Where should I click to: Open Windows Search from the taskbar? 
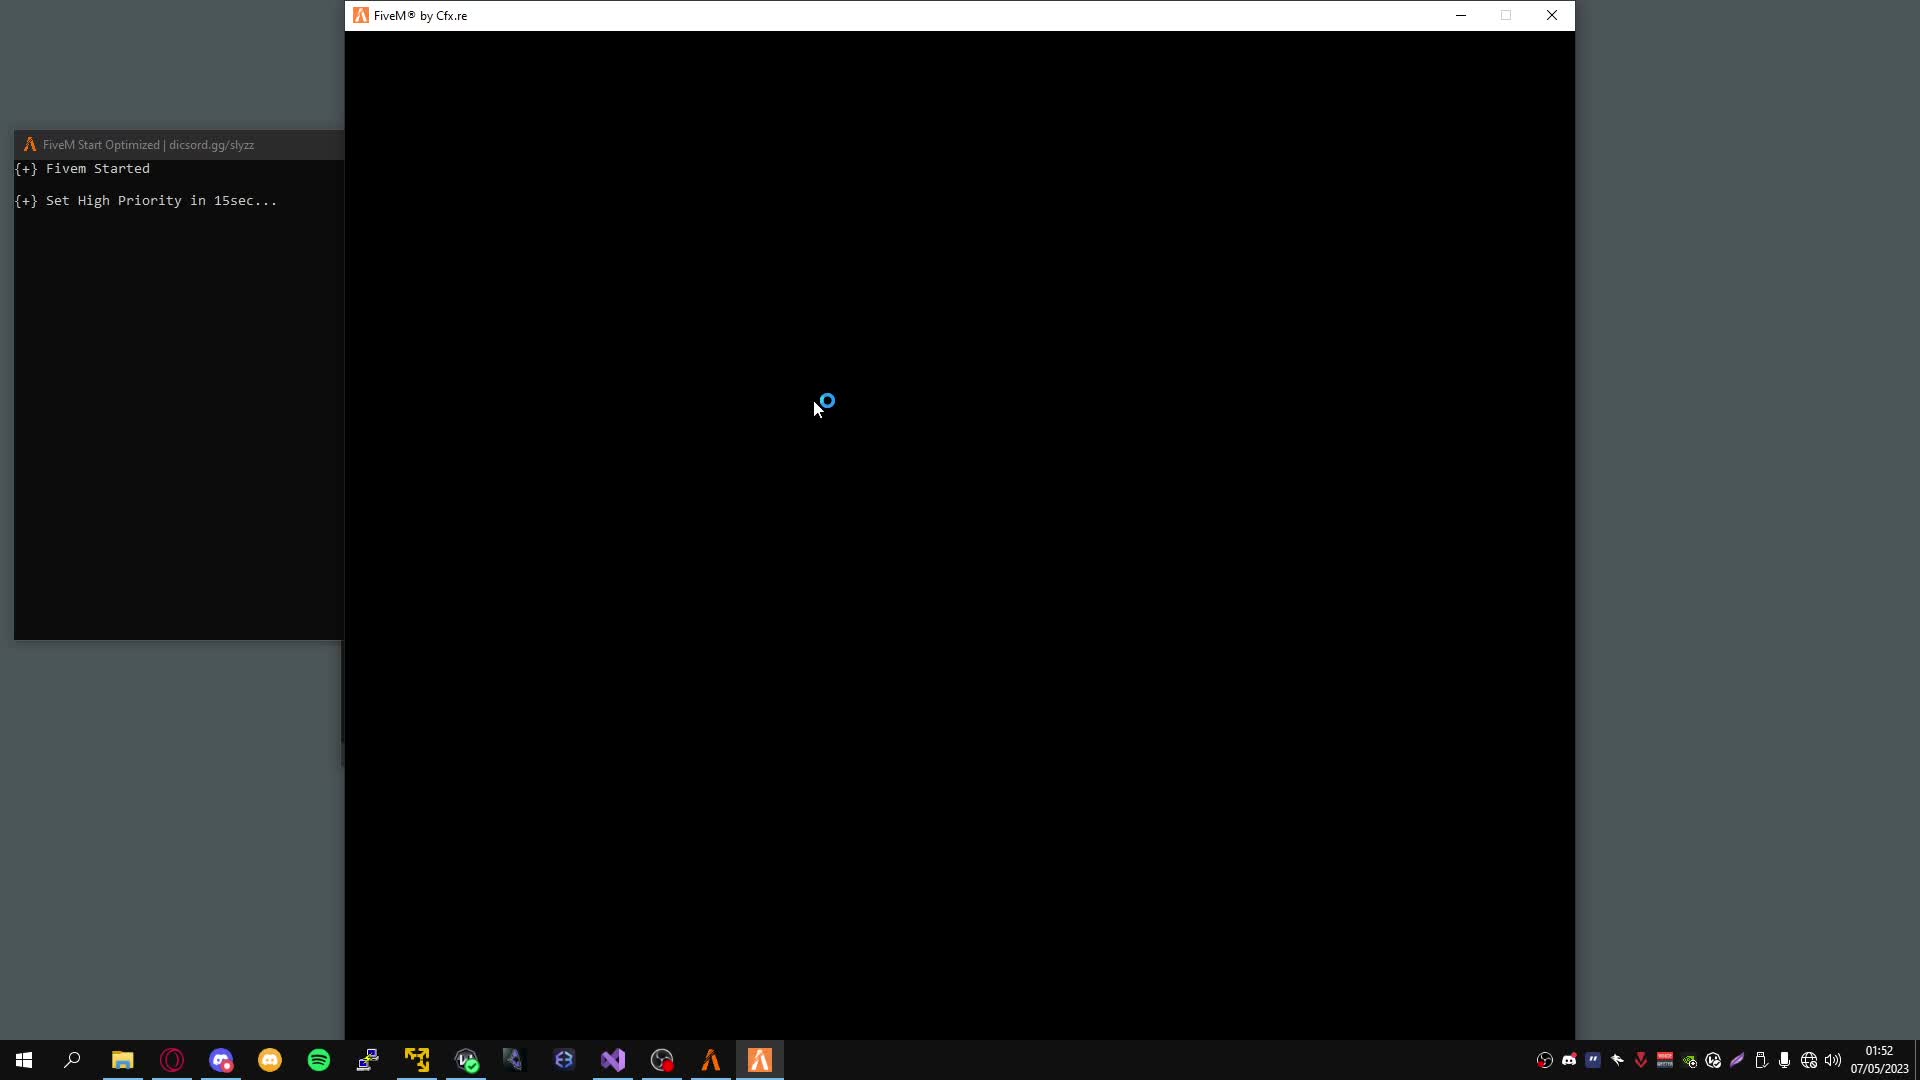click(71, 1060)
